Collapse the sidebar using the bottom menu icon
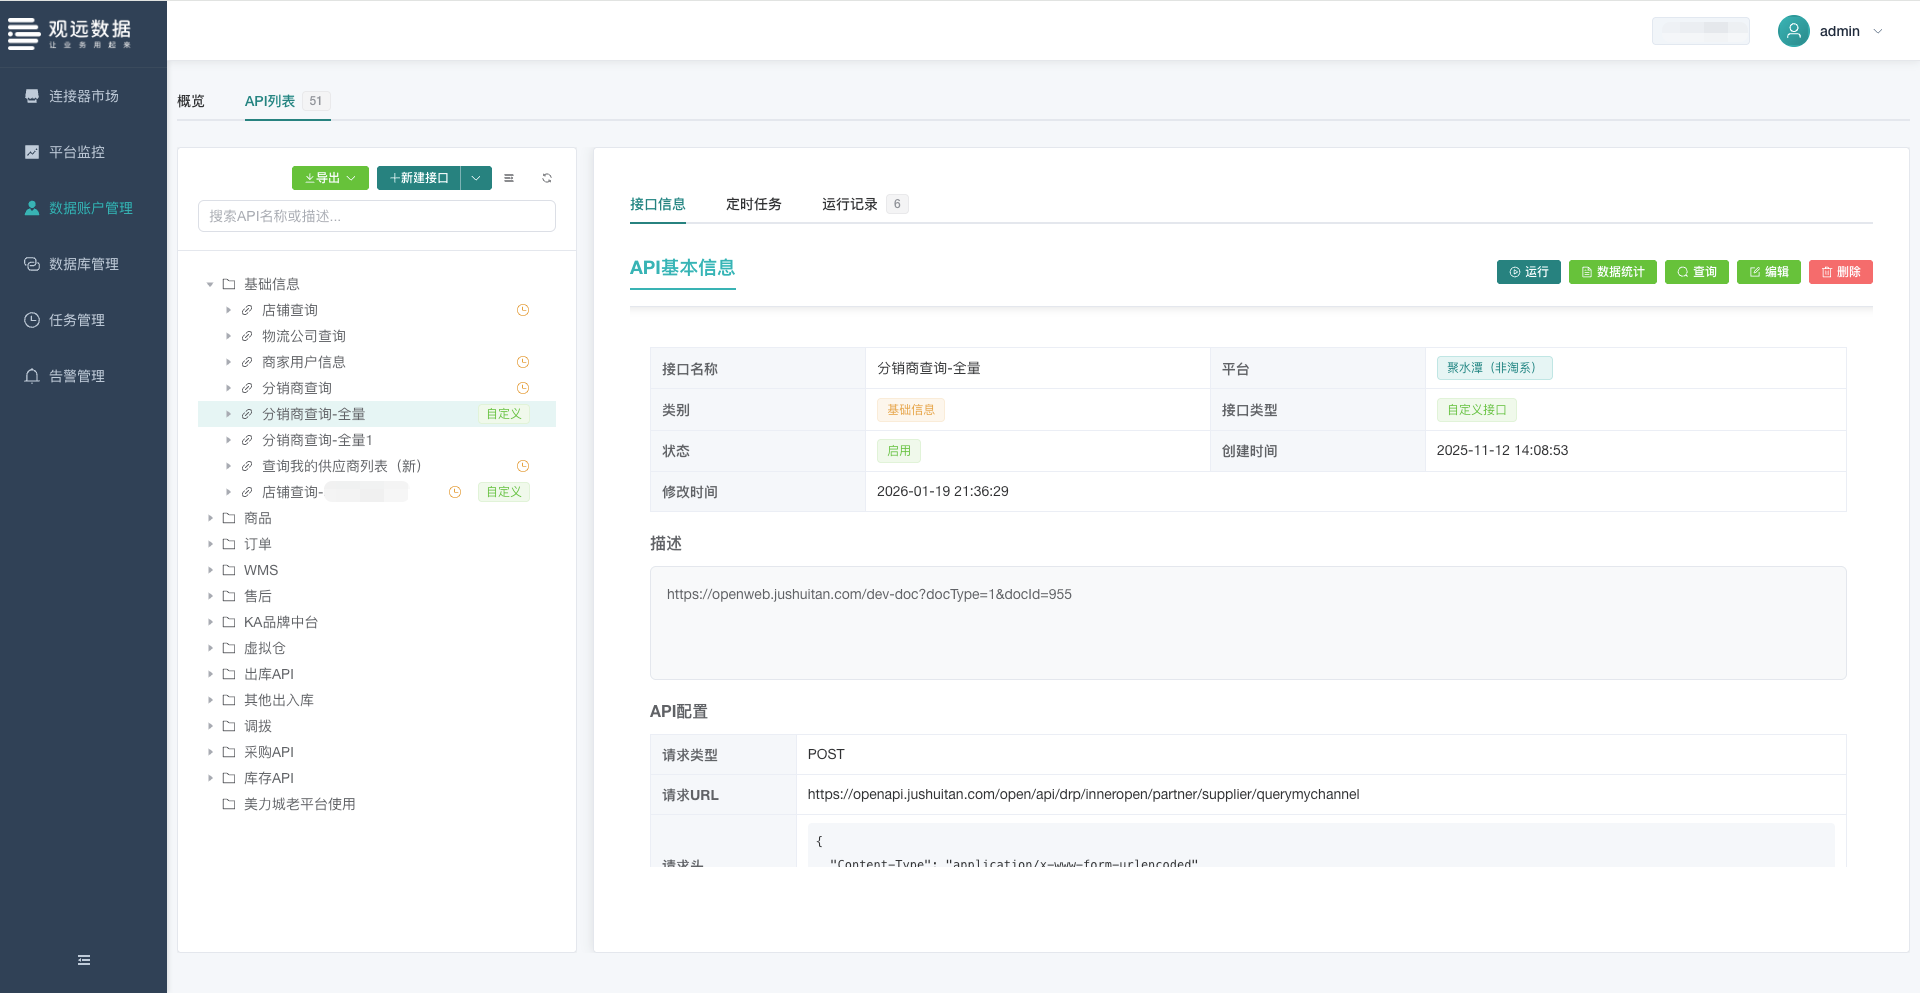The image size is (1920, 993). click(84, 960)
